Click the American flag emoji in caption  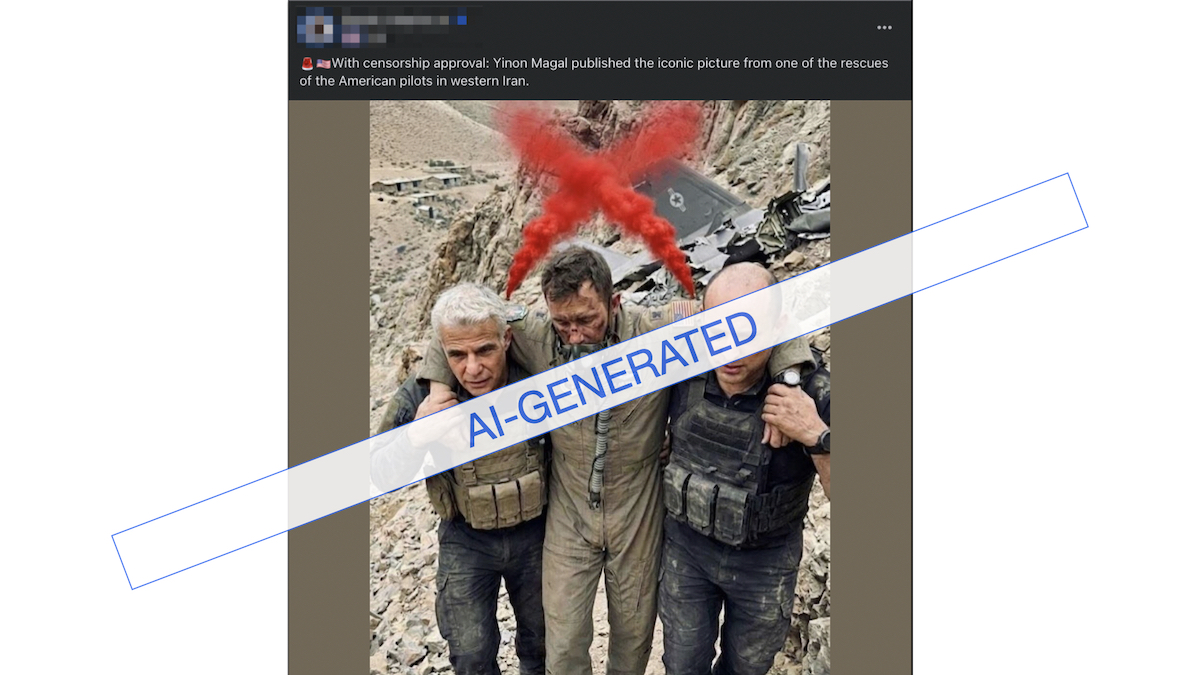323,64
